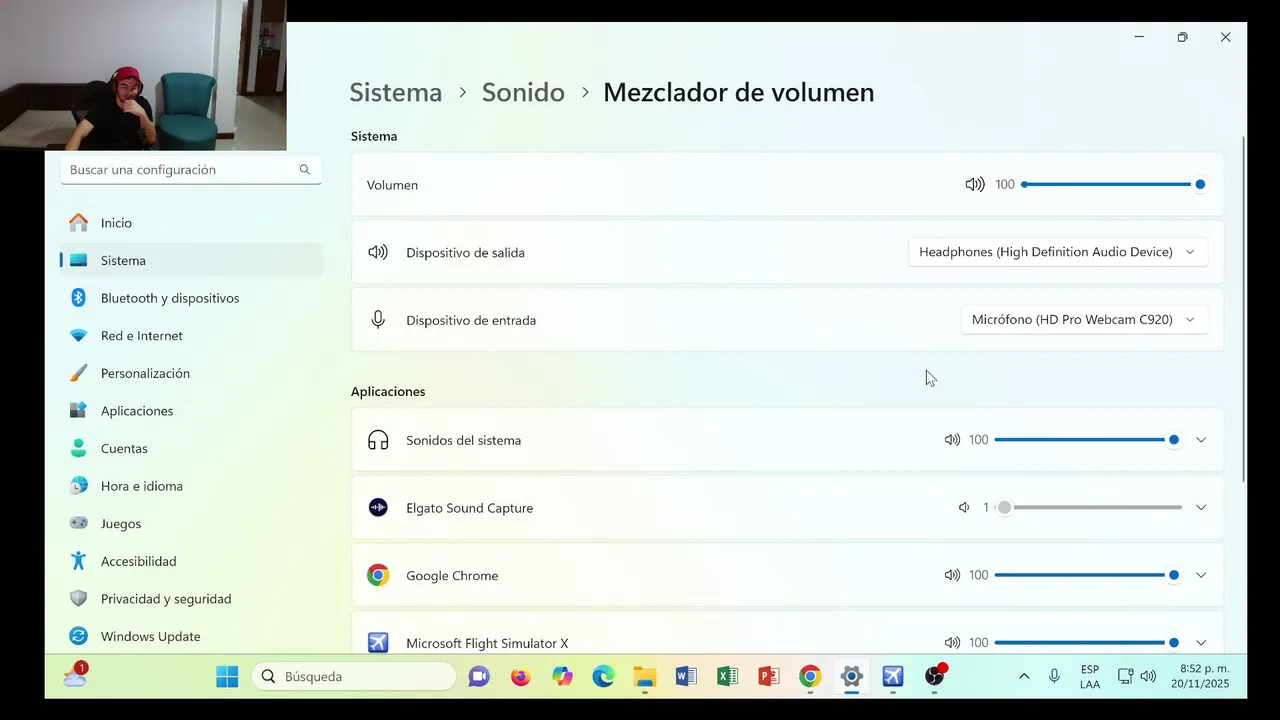Expand Elgato Sound Capture options
This screenshot has width=1280, height=720.
(x=1201, y=507)
